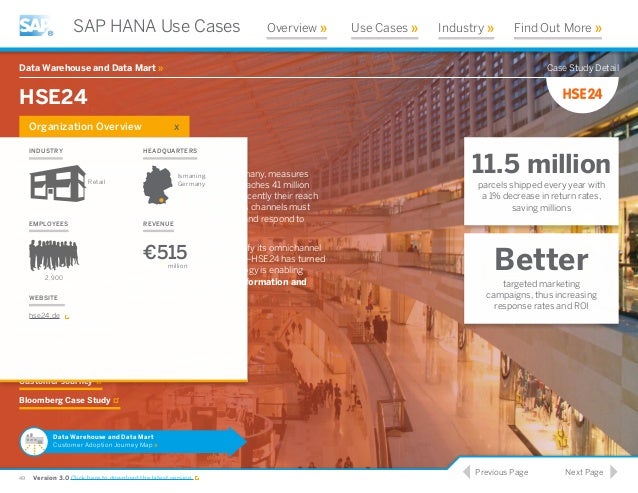The width and height of the screenshot is (638, 493).
Task: Open the Find Out More menu
Action: point(557,28)
